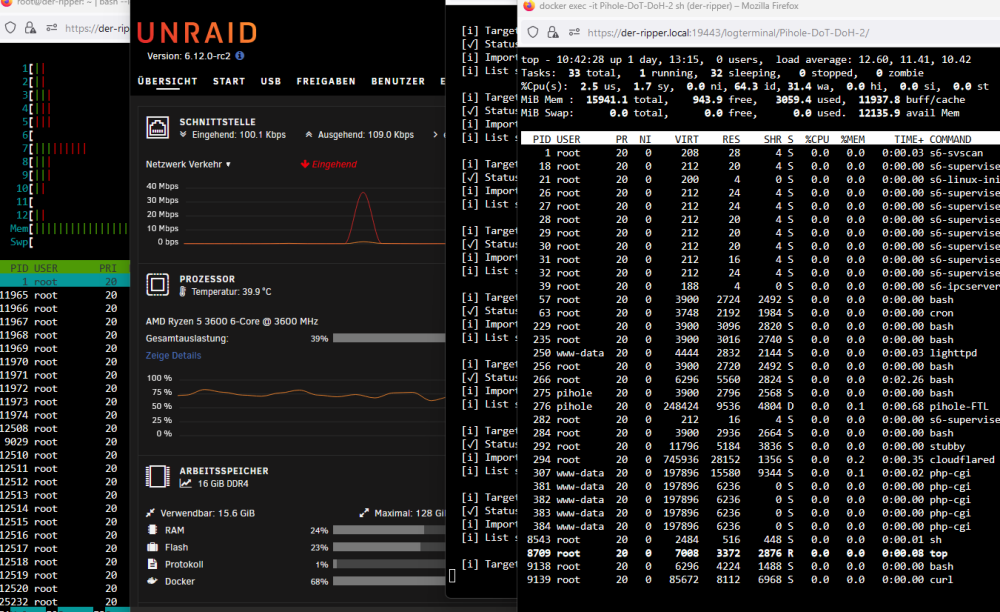Click the stubby process row
The image size is (1000, 612).
click(x=760, y=446)
